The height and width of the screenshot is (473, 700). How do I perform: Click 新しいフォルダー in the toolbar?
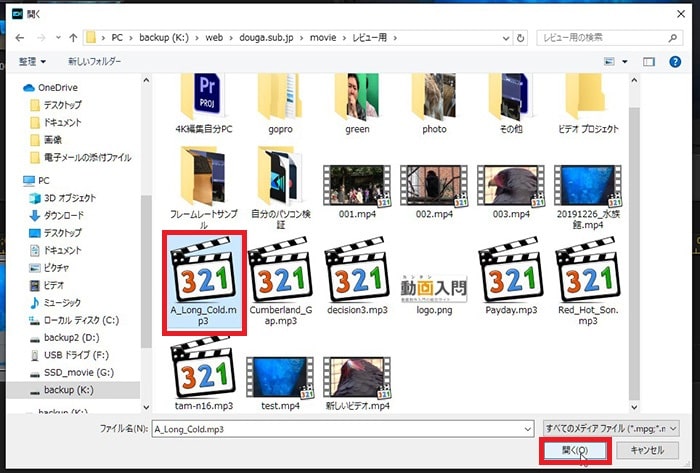tap(94, 62)
